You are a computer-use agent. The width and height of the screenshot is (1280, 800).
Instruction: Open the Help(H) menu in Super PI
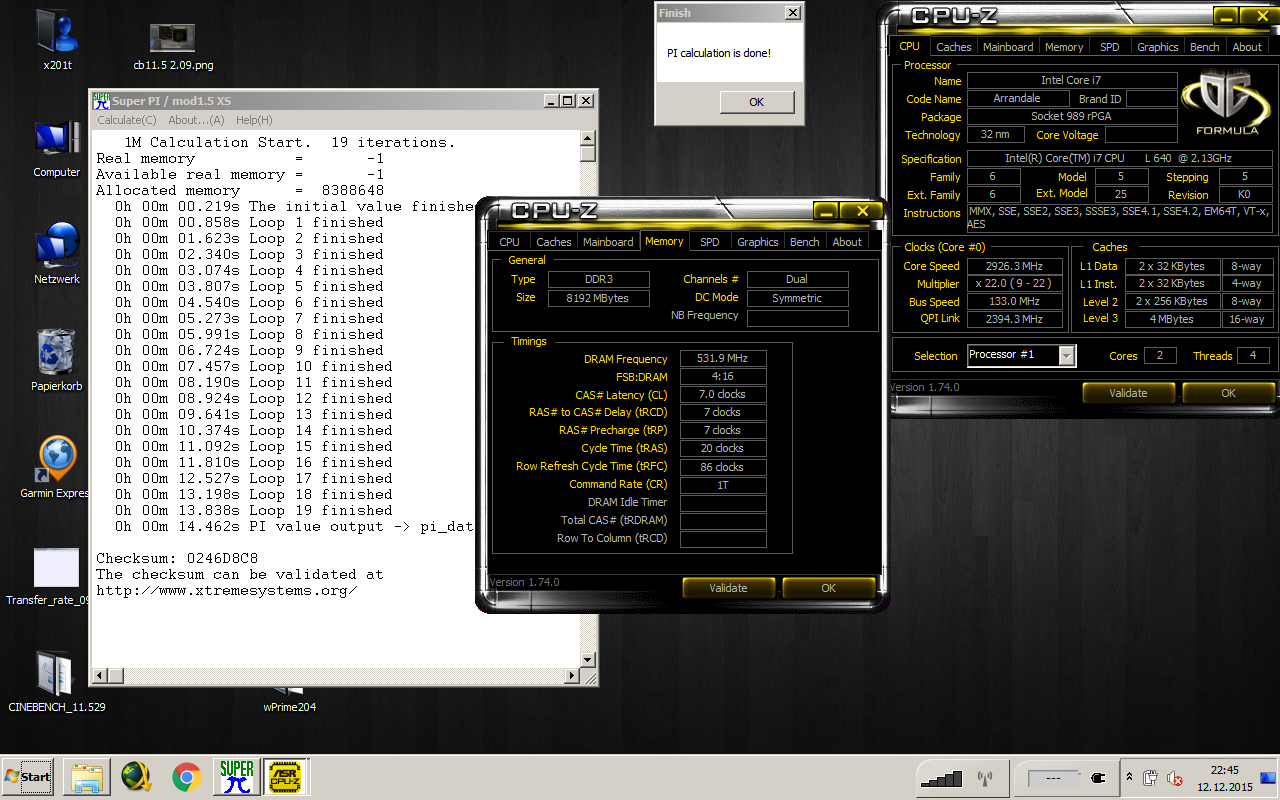(254, 120)
